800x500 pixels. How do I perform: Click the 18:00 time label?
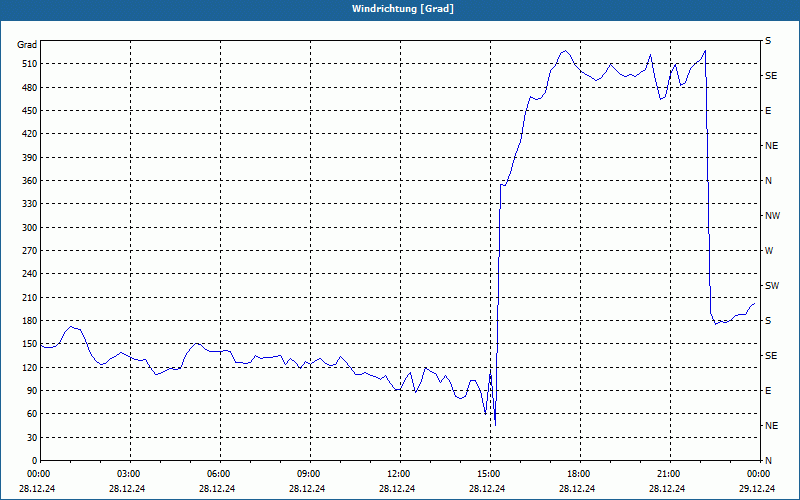click(578, 474)
